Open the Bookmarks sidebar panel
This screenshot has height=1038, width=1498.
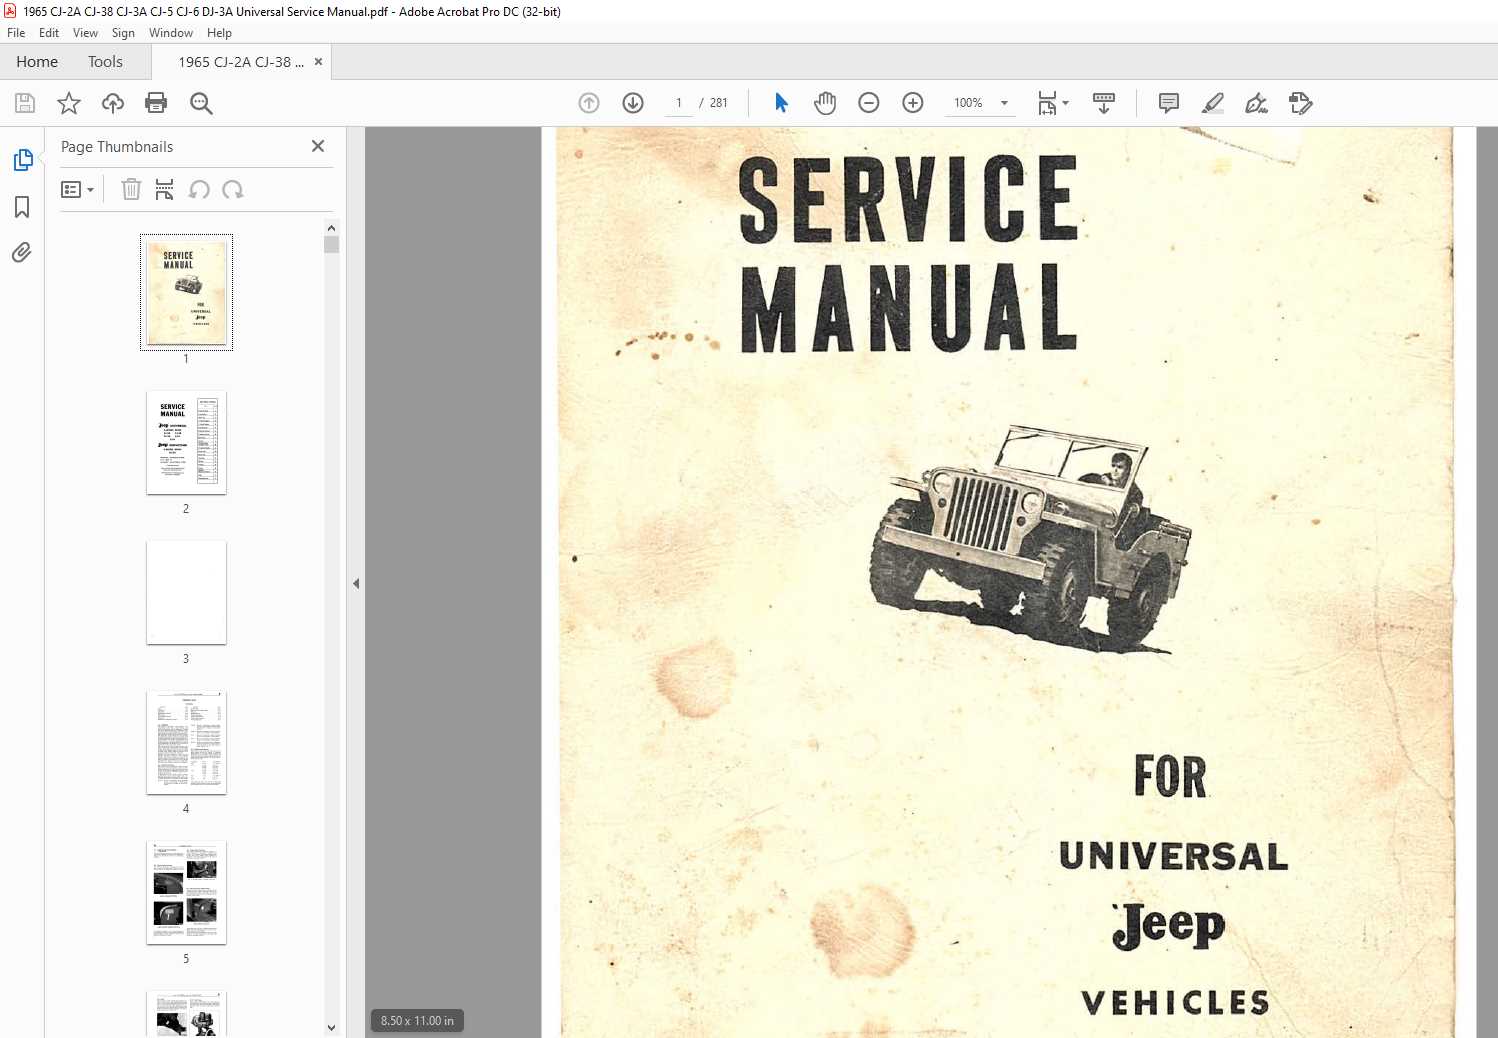tap(22, 207)
